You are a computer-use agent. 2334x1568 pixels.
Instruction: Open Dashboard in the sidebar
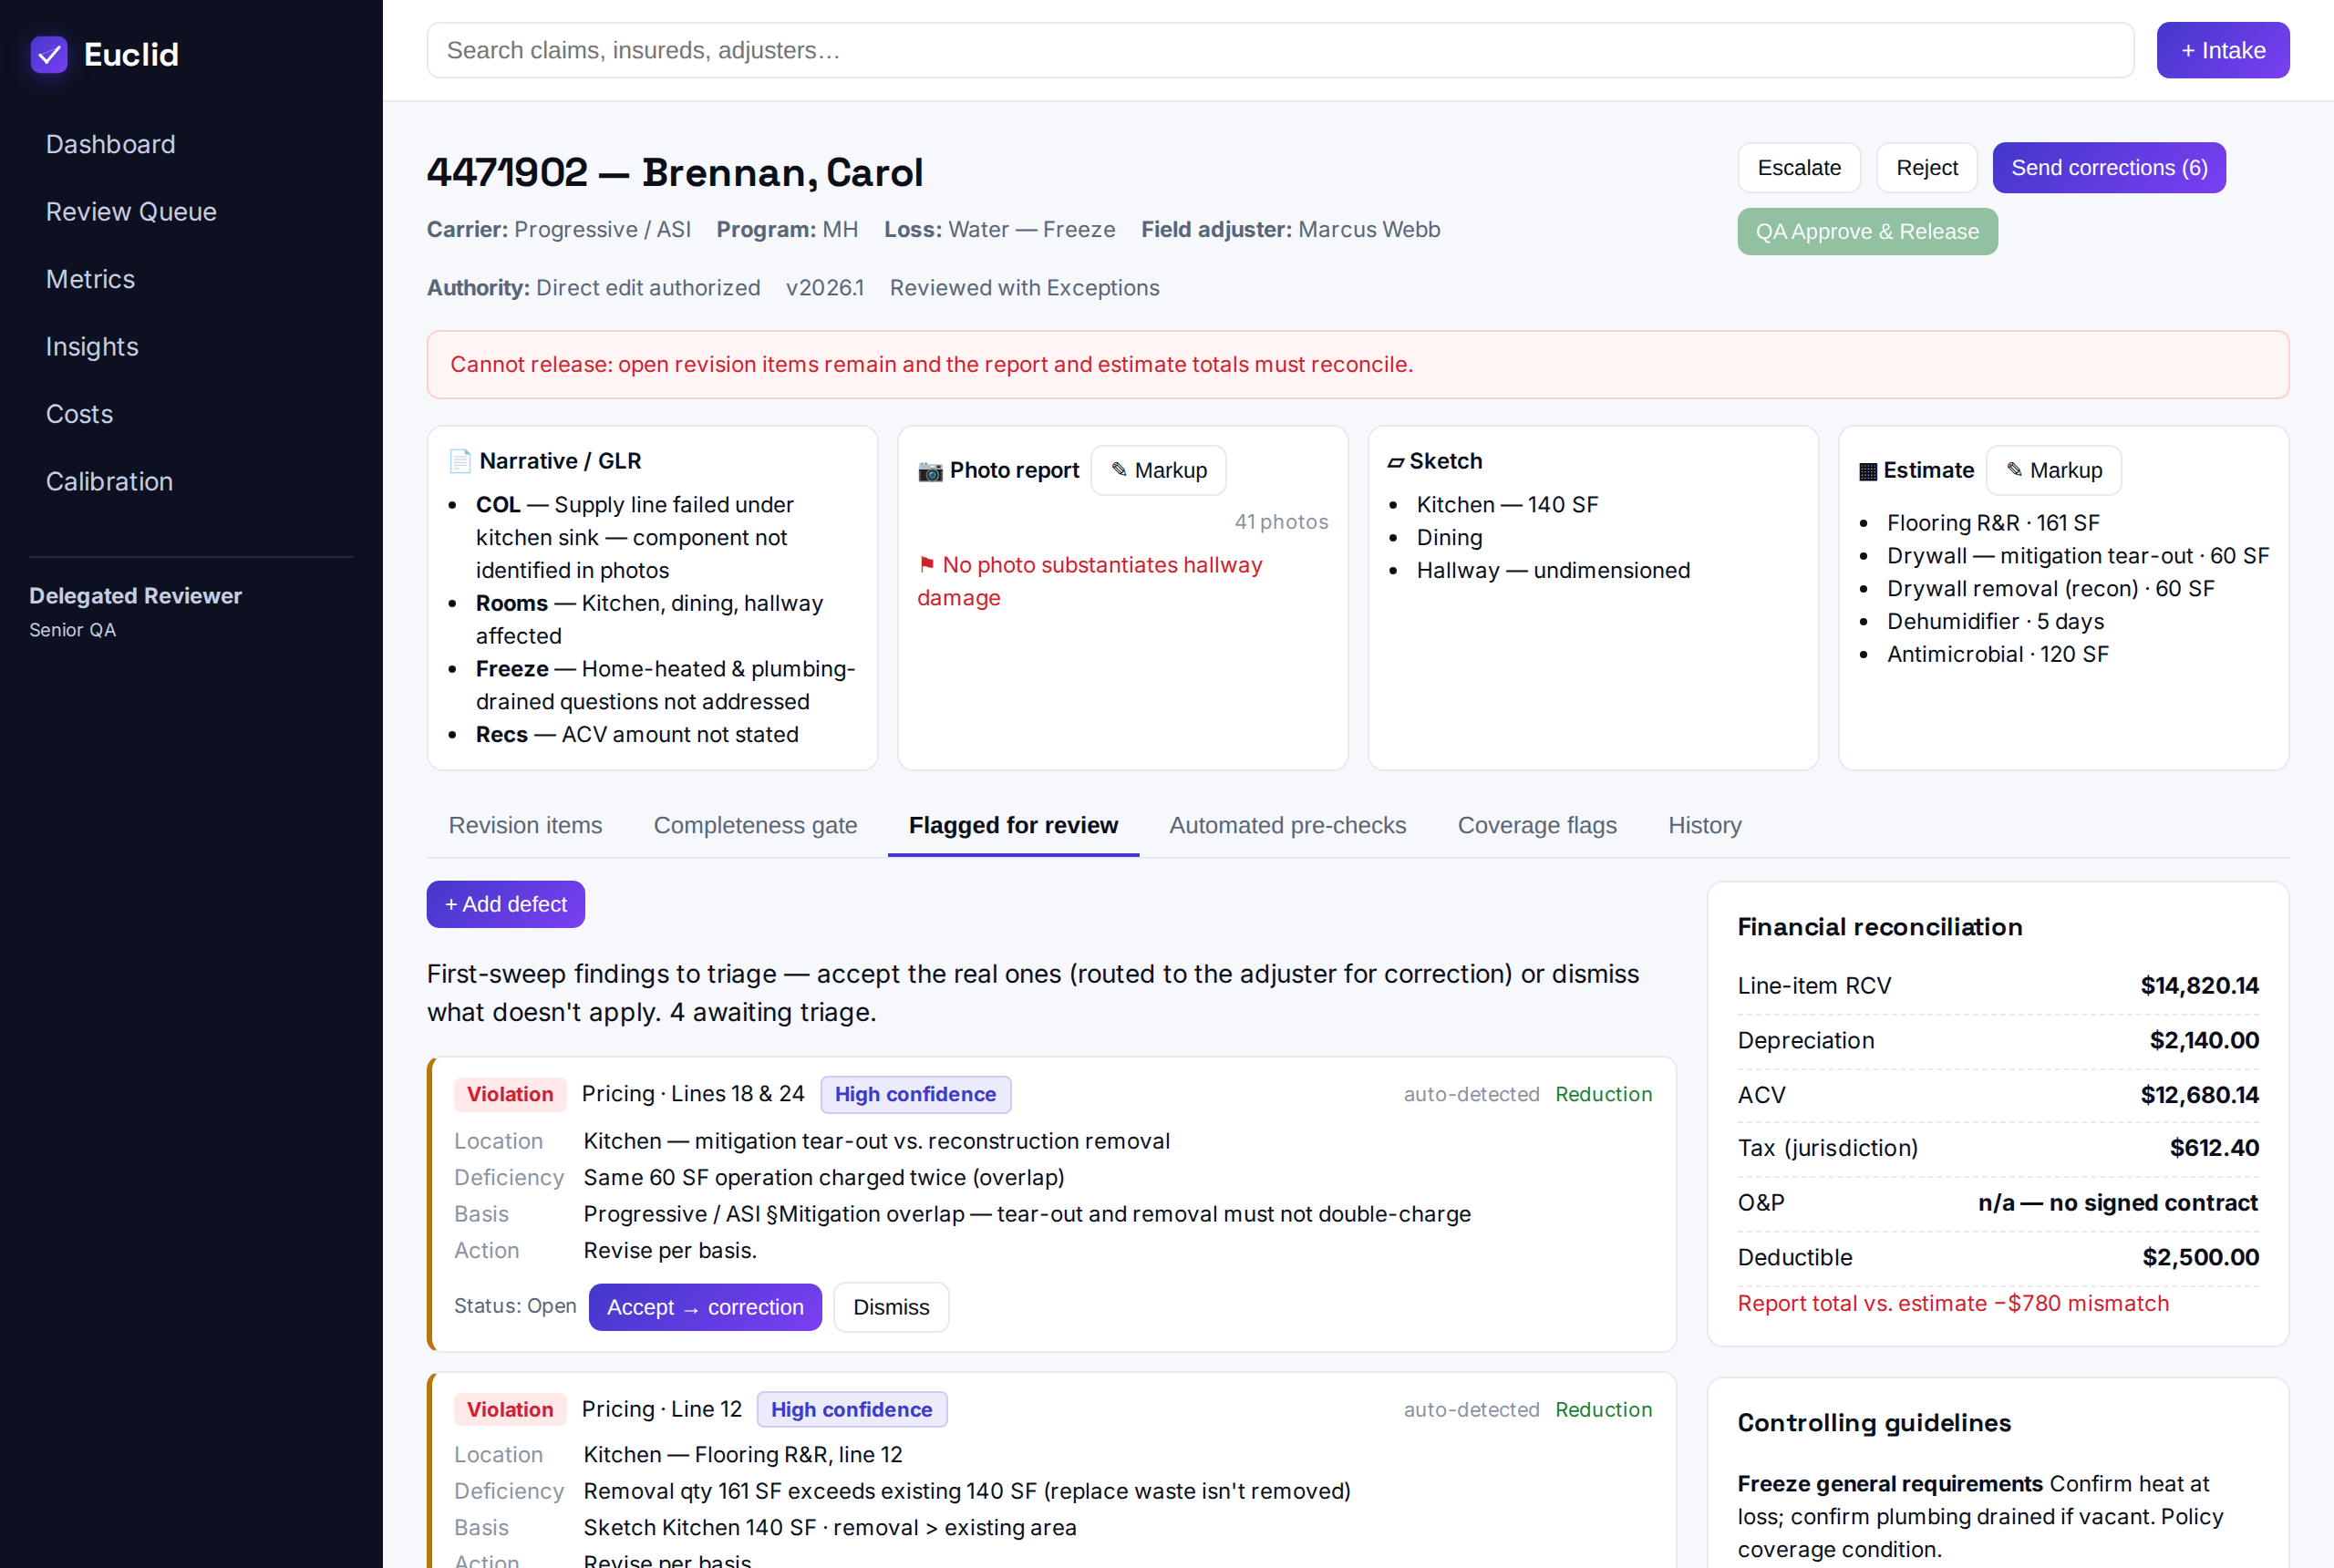111,144
